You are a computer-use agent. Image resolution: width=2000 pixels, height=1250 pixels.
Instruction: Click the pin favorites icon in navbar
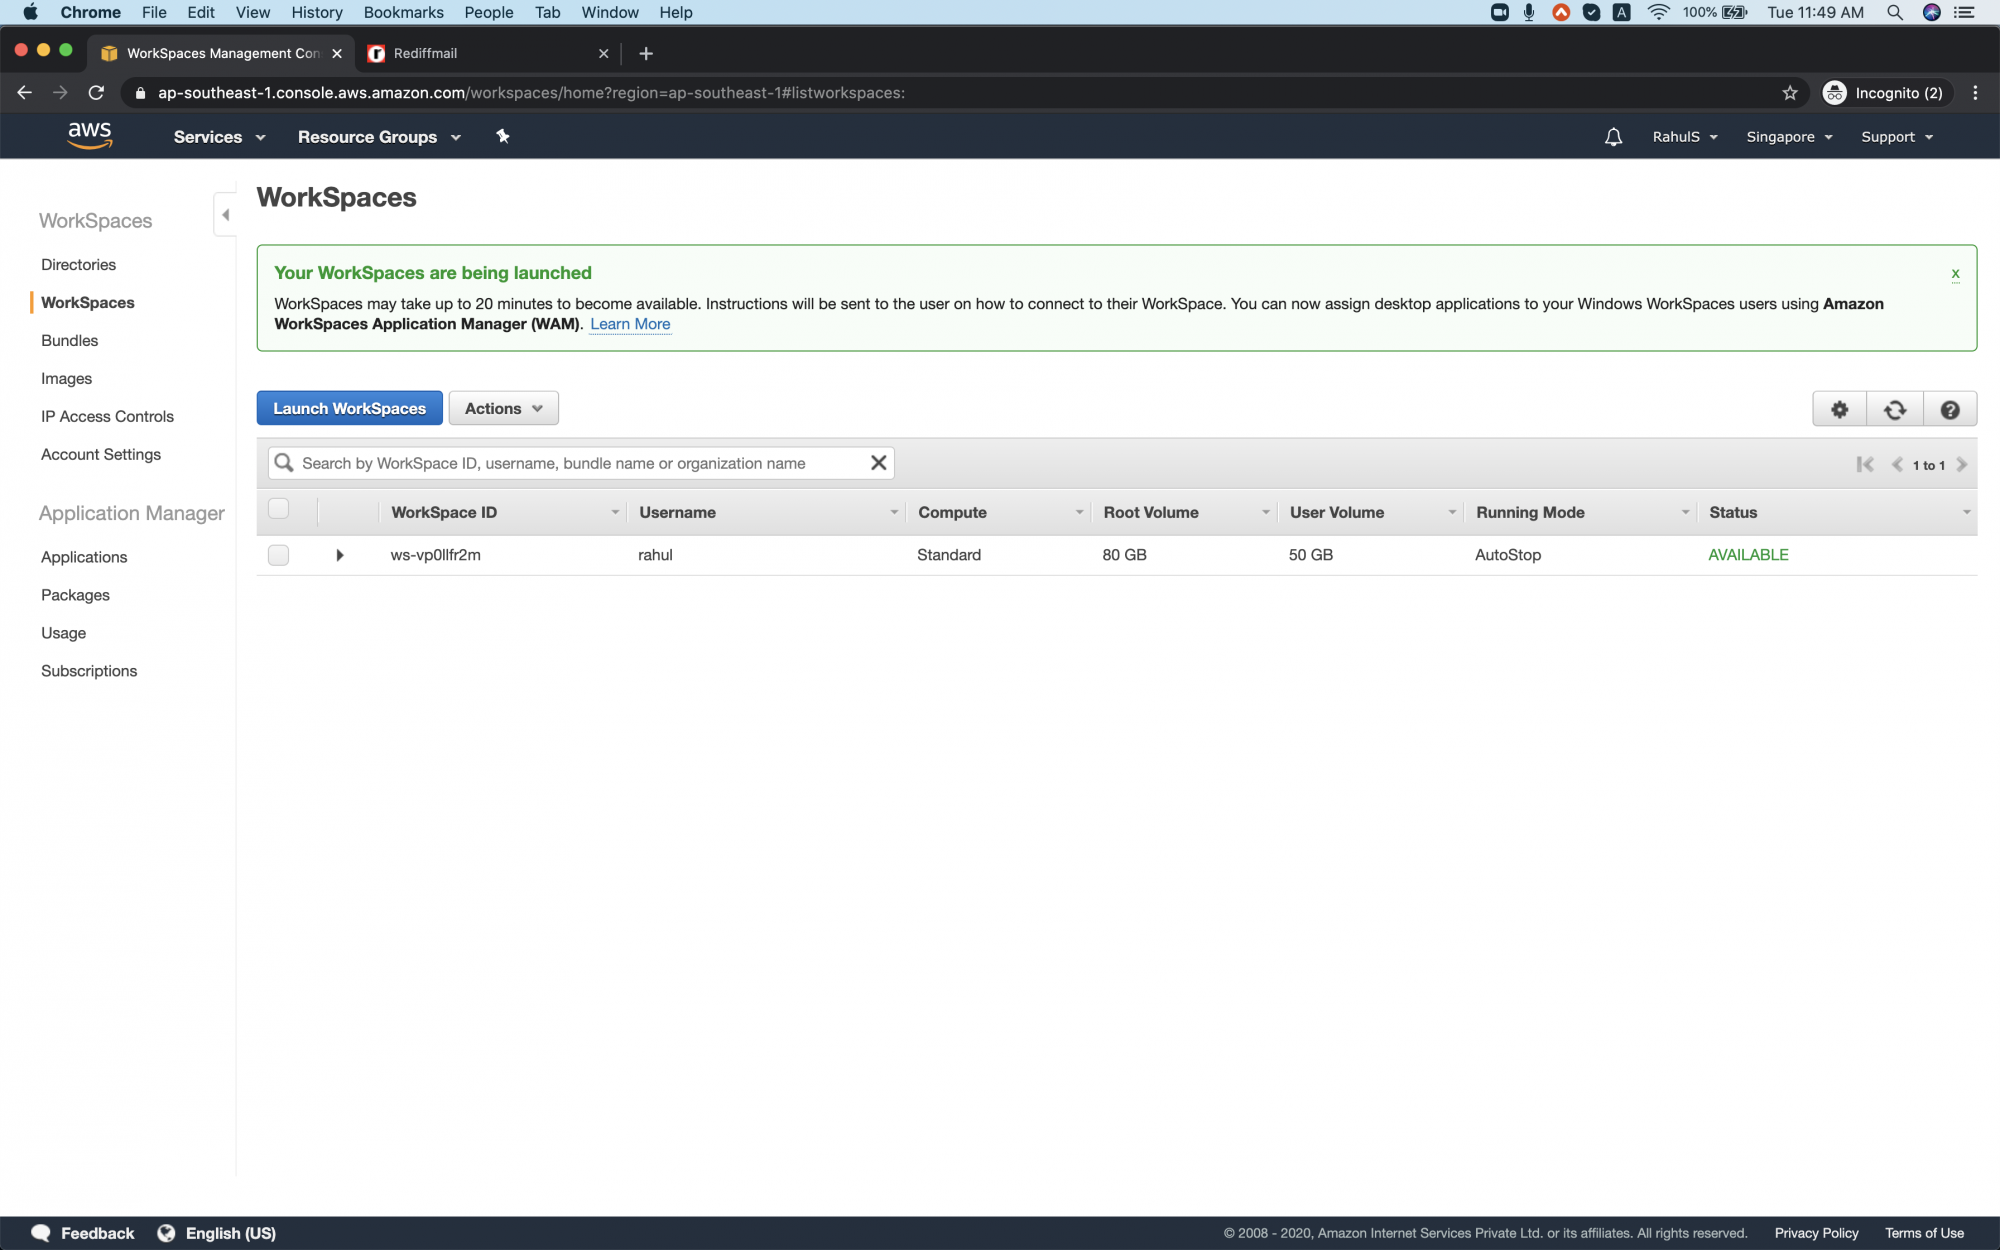pos(503,136)
